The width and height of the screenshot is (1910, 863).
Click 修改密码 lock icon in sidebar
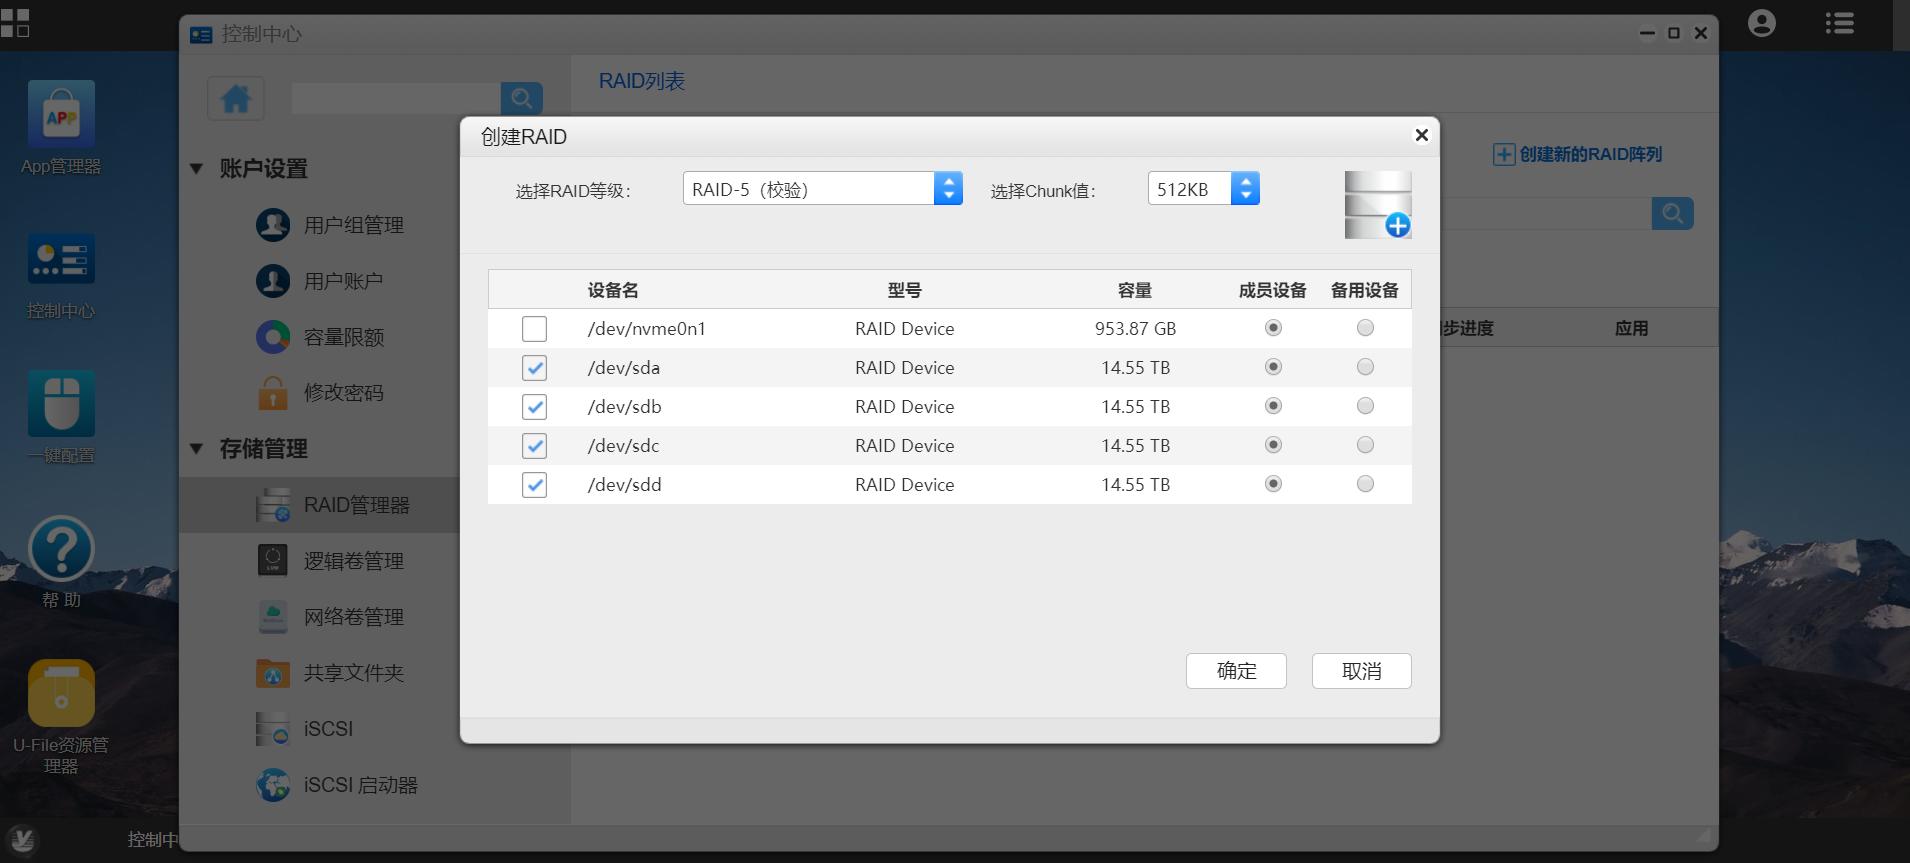pos(273,393)
